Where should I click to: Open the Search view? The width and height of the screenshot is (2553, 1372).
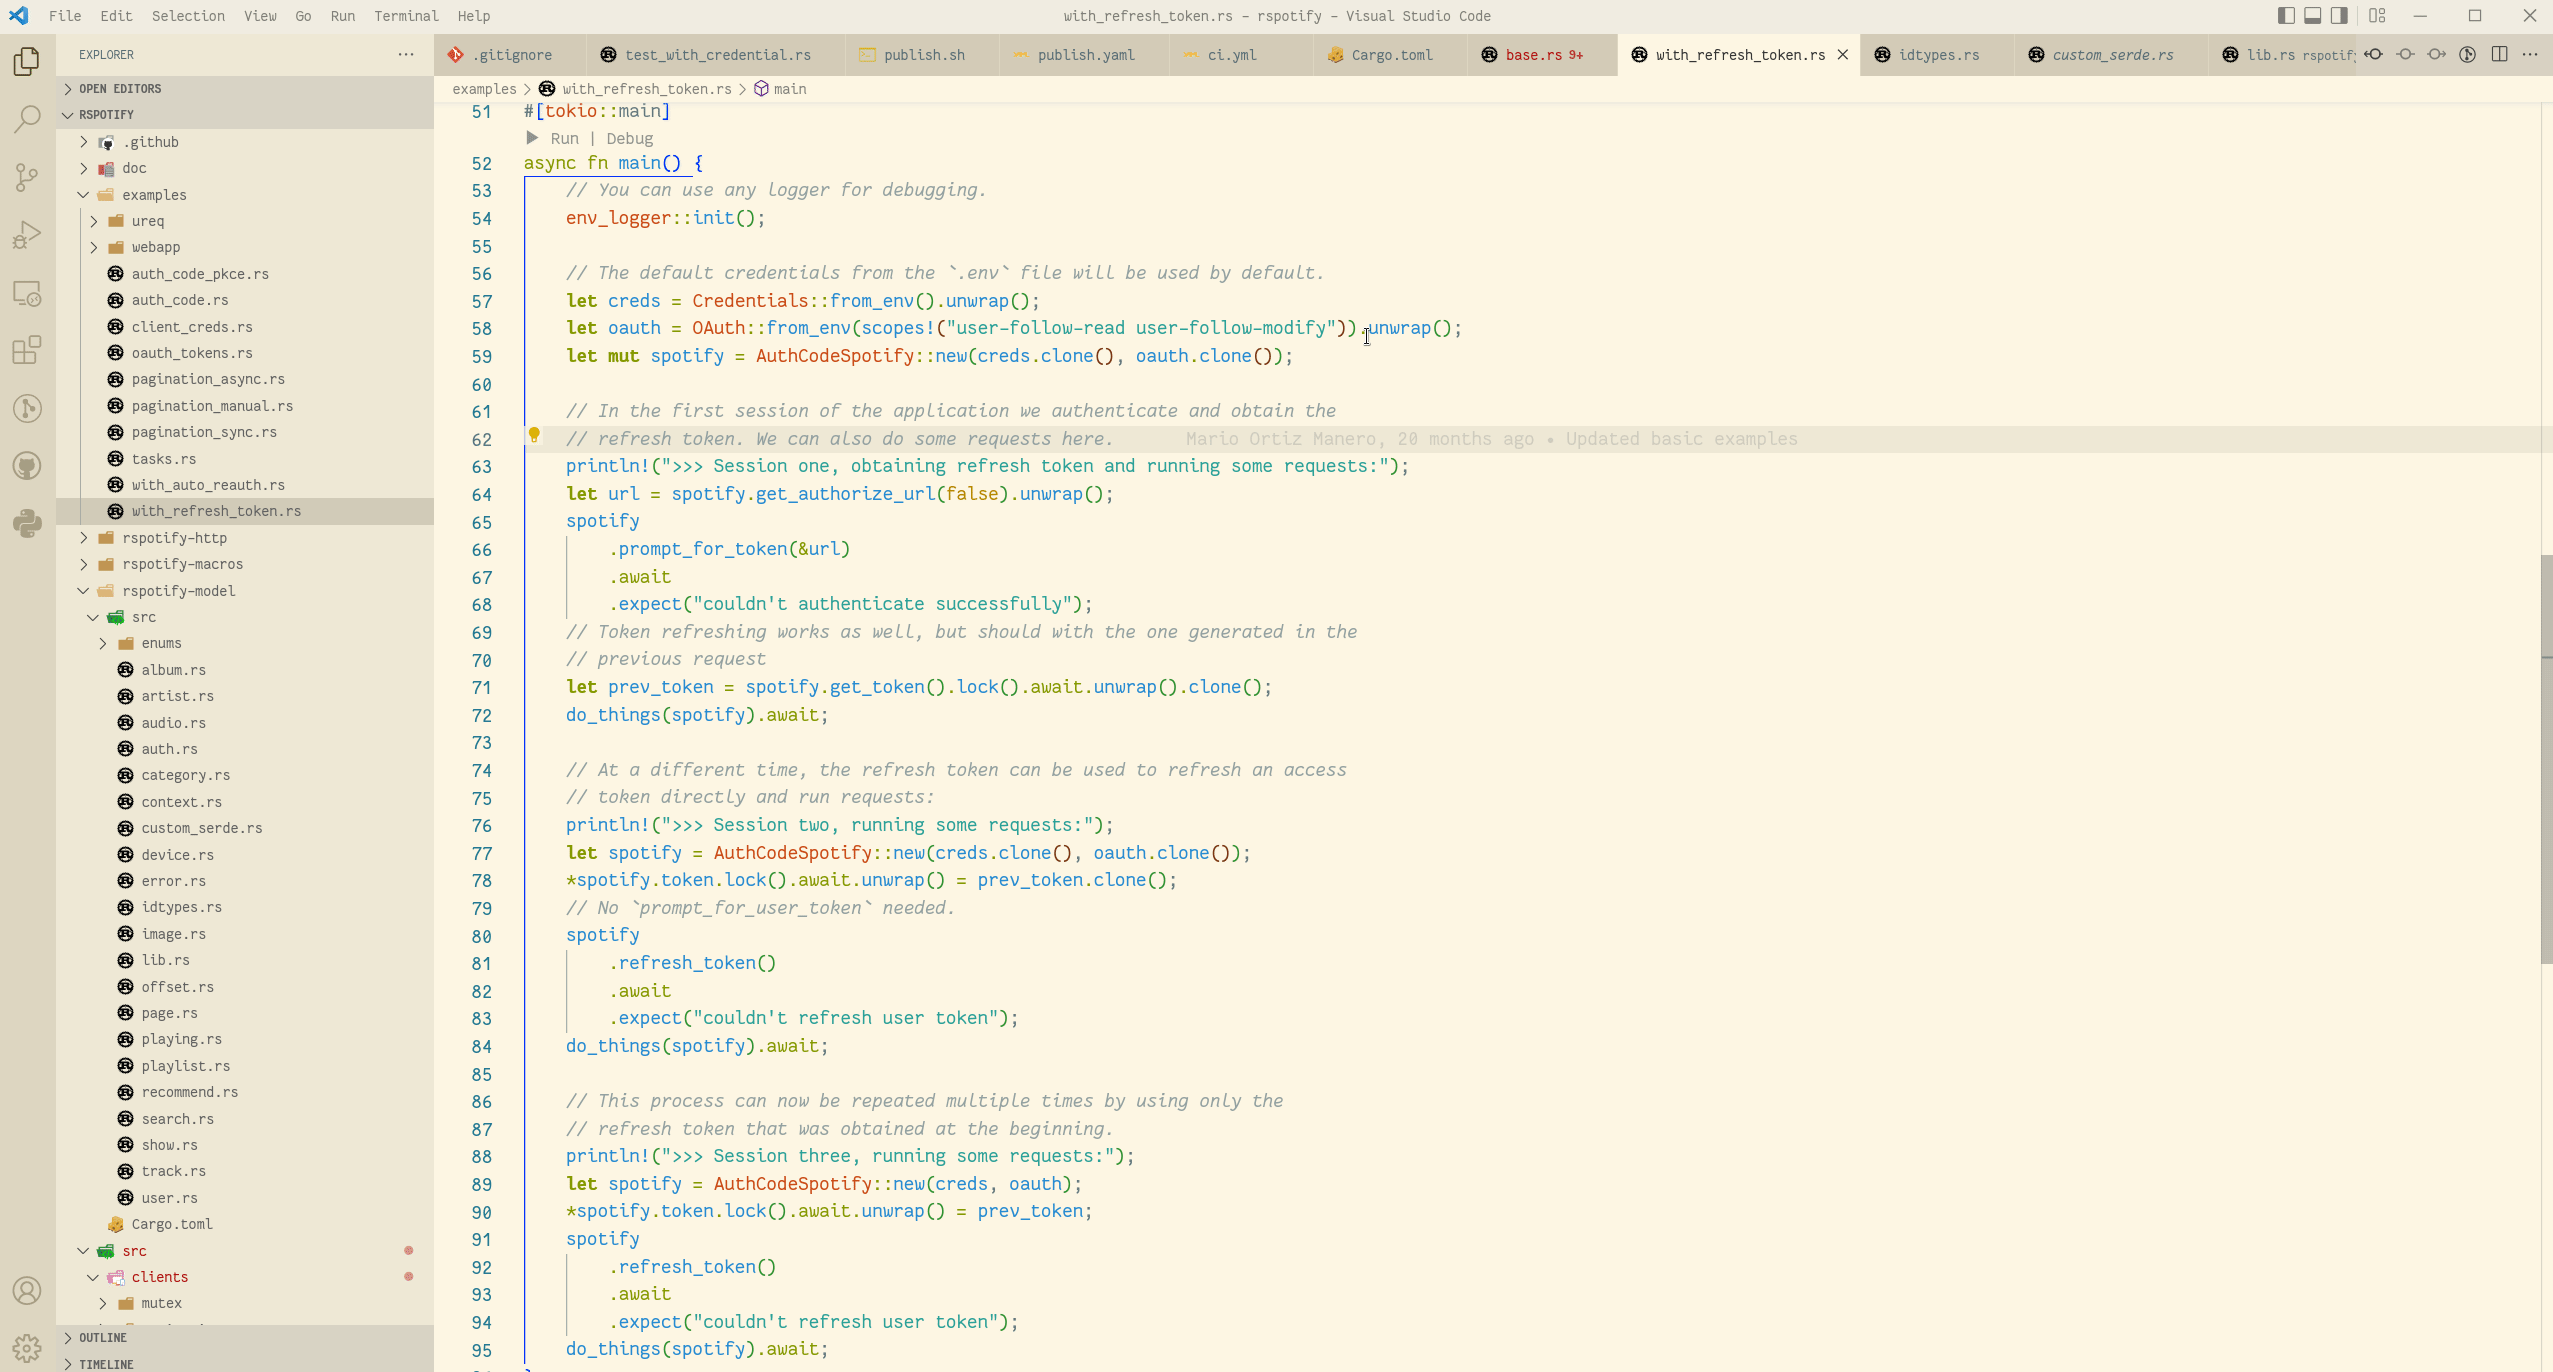click(x=27, y=119)
